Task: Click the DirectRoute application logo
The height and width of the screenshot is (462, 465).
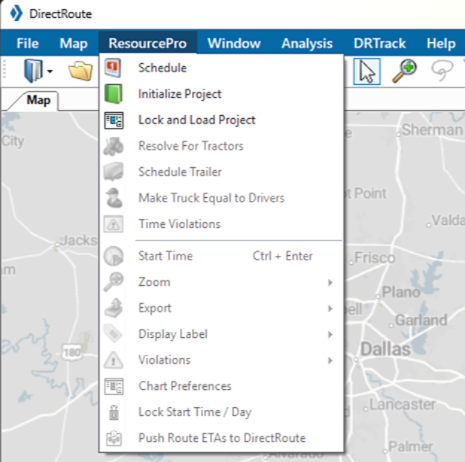Action: pos(16,14)
